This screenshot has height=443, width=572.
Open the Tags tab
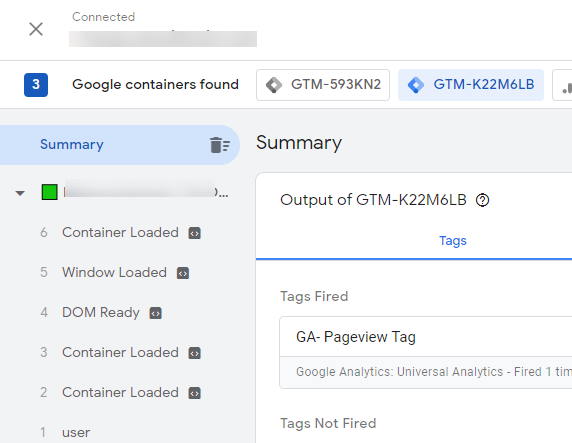click(x=452, y=241)
